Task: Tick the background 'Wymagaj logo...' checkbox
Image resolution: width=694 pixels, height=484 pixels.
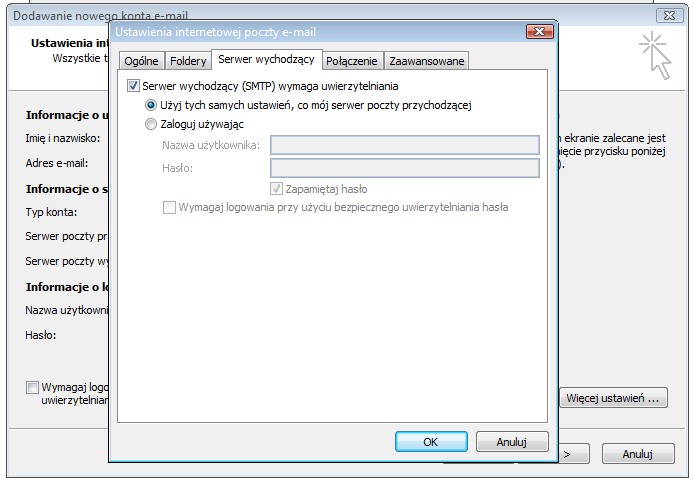Action: [33, 387]
